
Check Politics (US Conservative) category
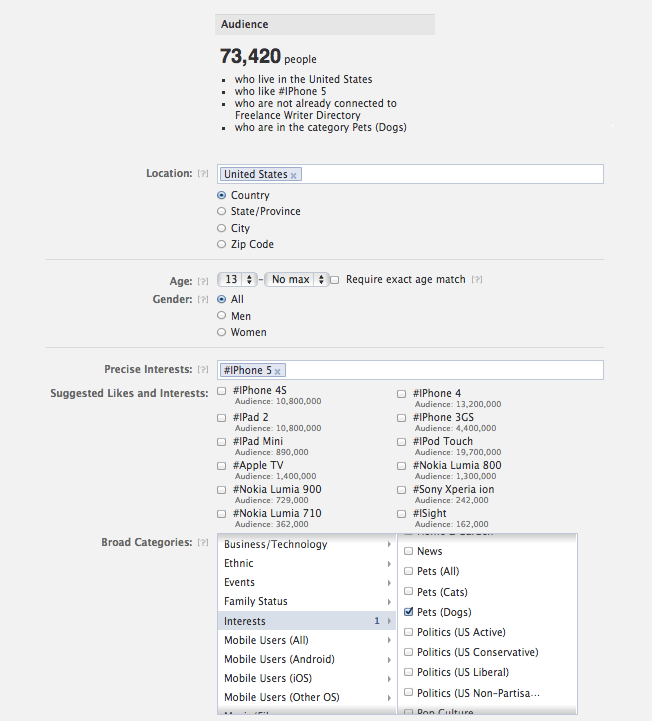[x=408, y=652]
